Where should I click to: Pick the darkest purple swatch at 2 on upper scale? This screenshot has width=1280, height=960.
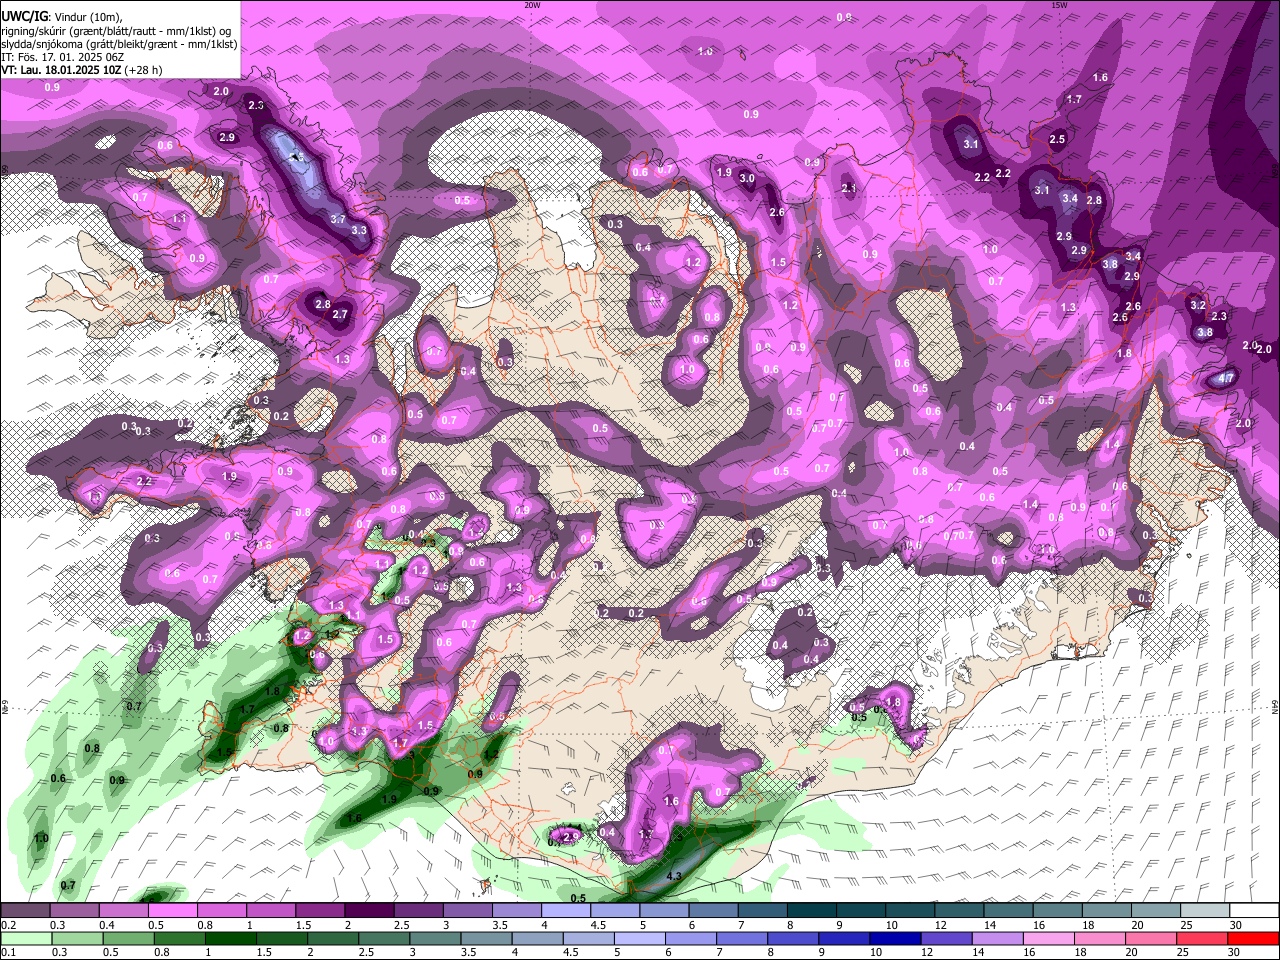369,910
